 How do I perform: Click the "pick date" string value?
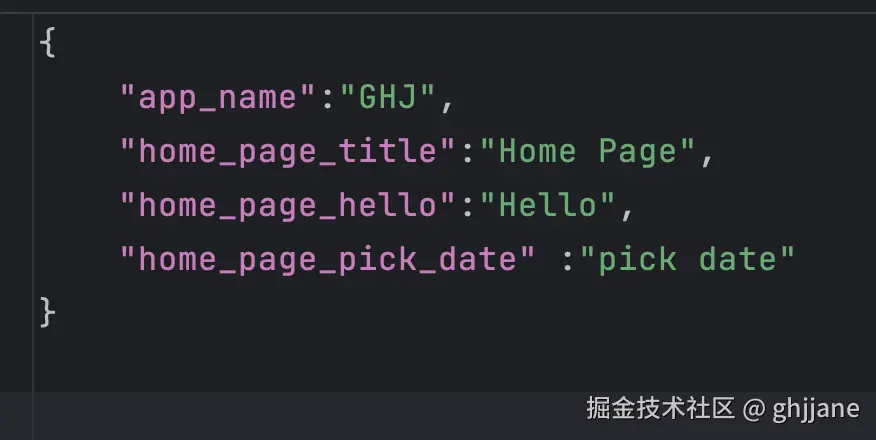[x=695, y=260]
